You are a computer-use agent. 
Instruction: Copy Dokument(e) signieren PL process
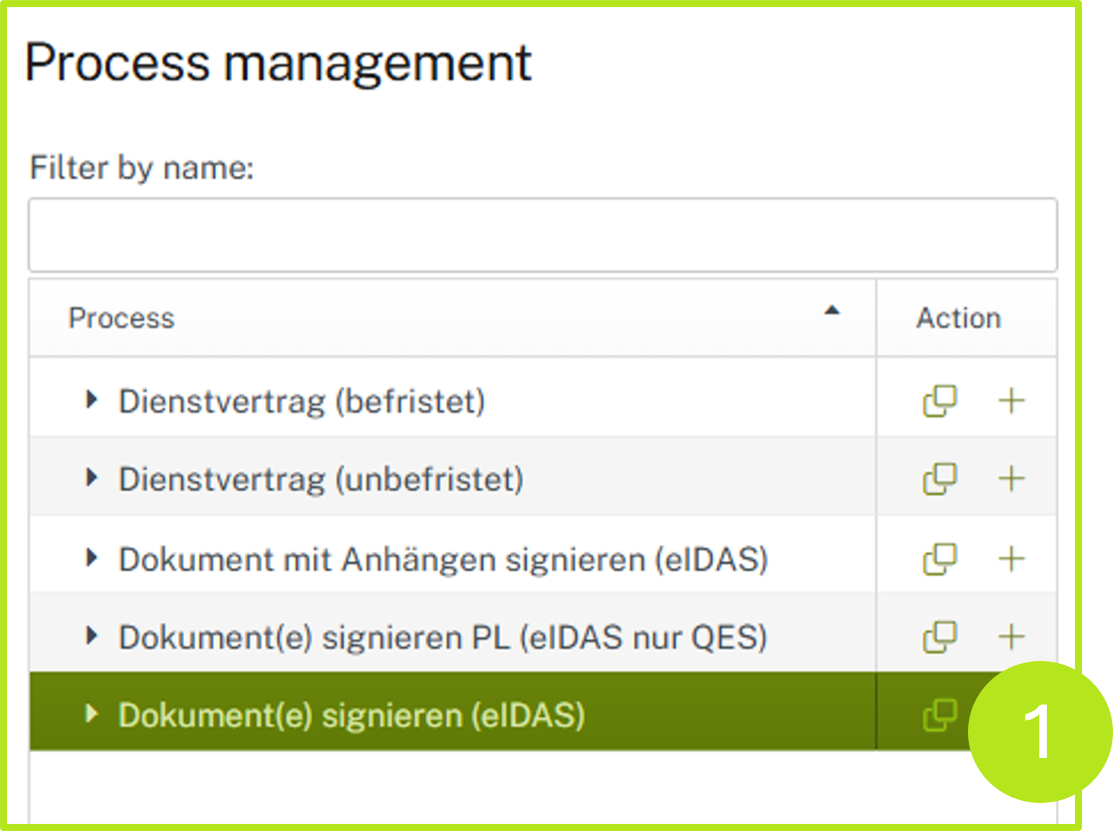tap(939, 636)
